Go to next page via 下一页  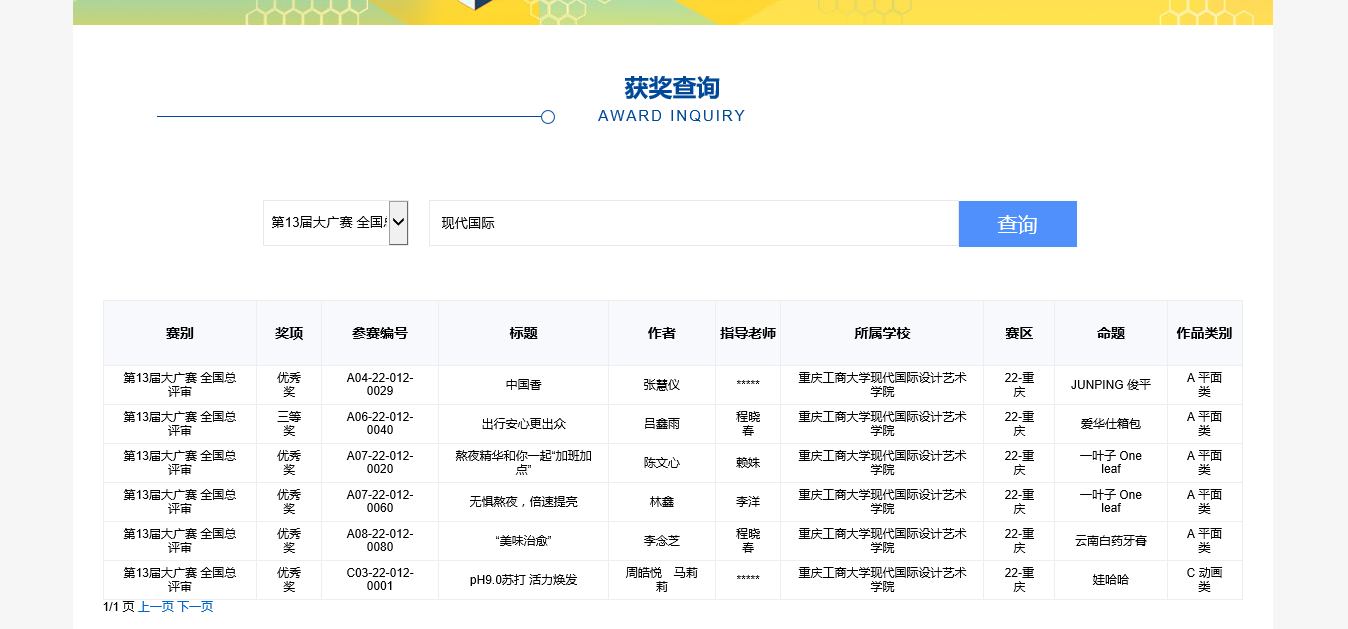(x=195, y=607)
